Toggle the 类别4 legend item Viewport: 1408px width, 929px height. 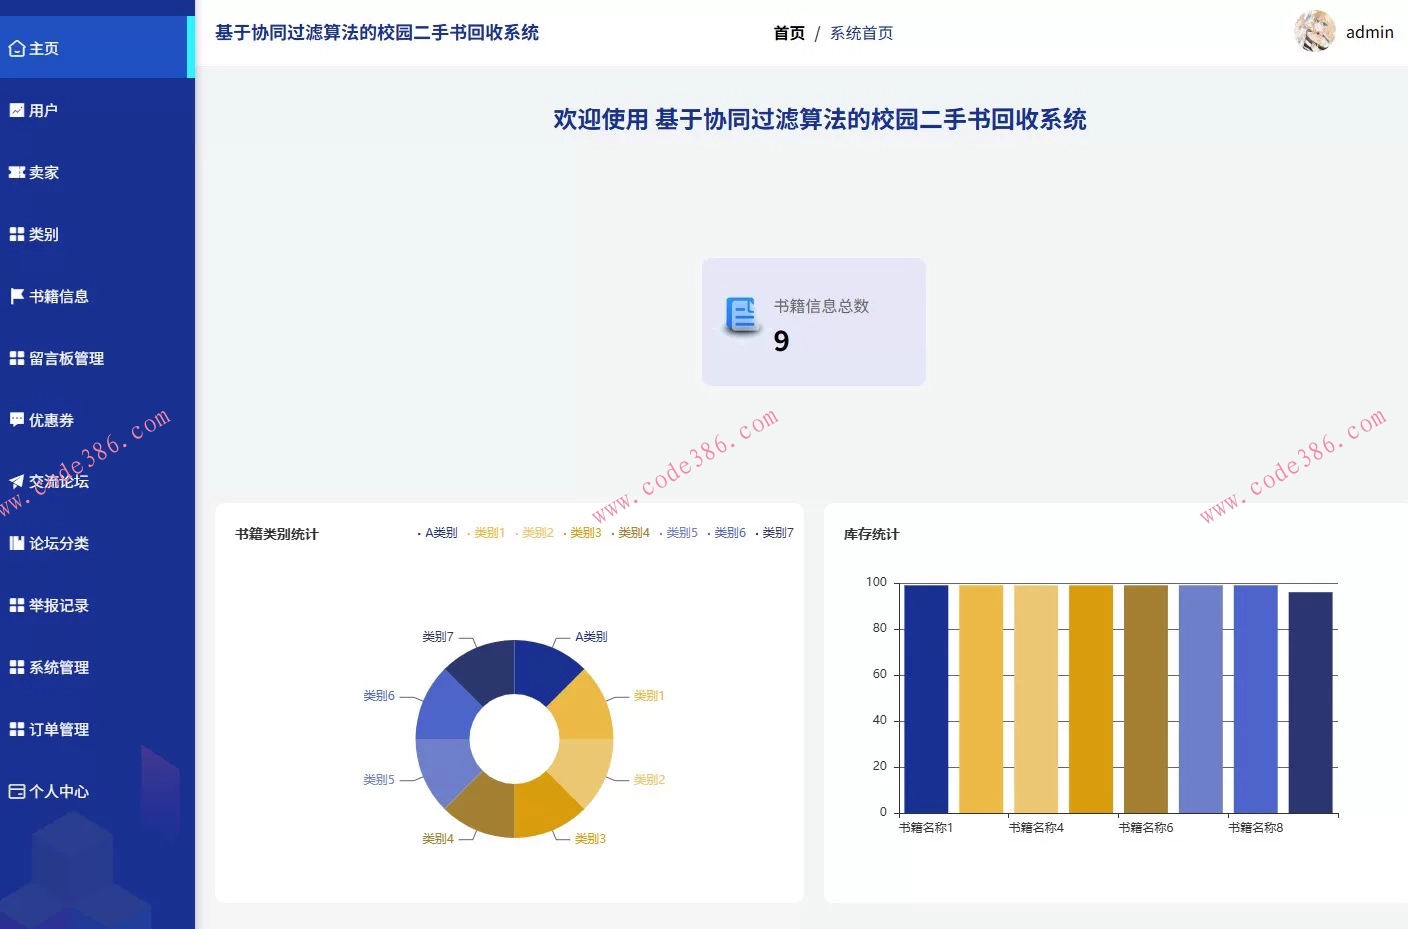(630, 533)
